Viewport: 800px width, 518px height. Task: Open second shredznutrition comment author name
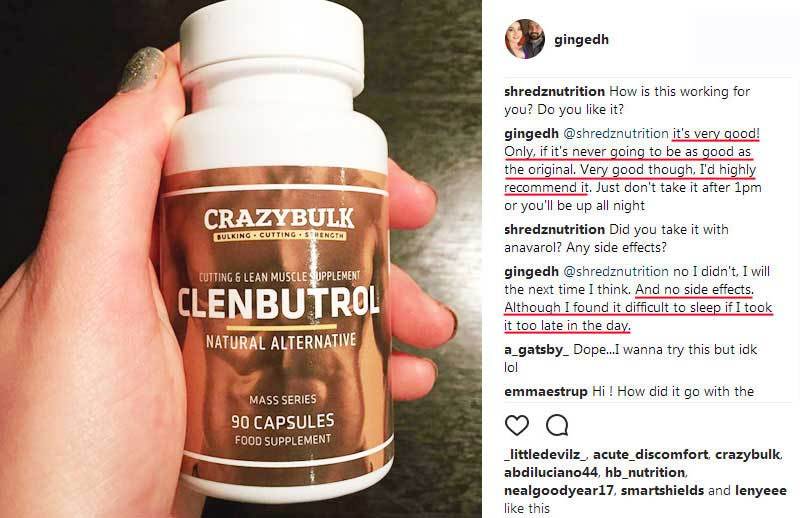coord(554,230)
